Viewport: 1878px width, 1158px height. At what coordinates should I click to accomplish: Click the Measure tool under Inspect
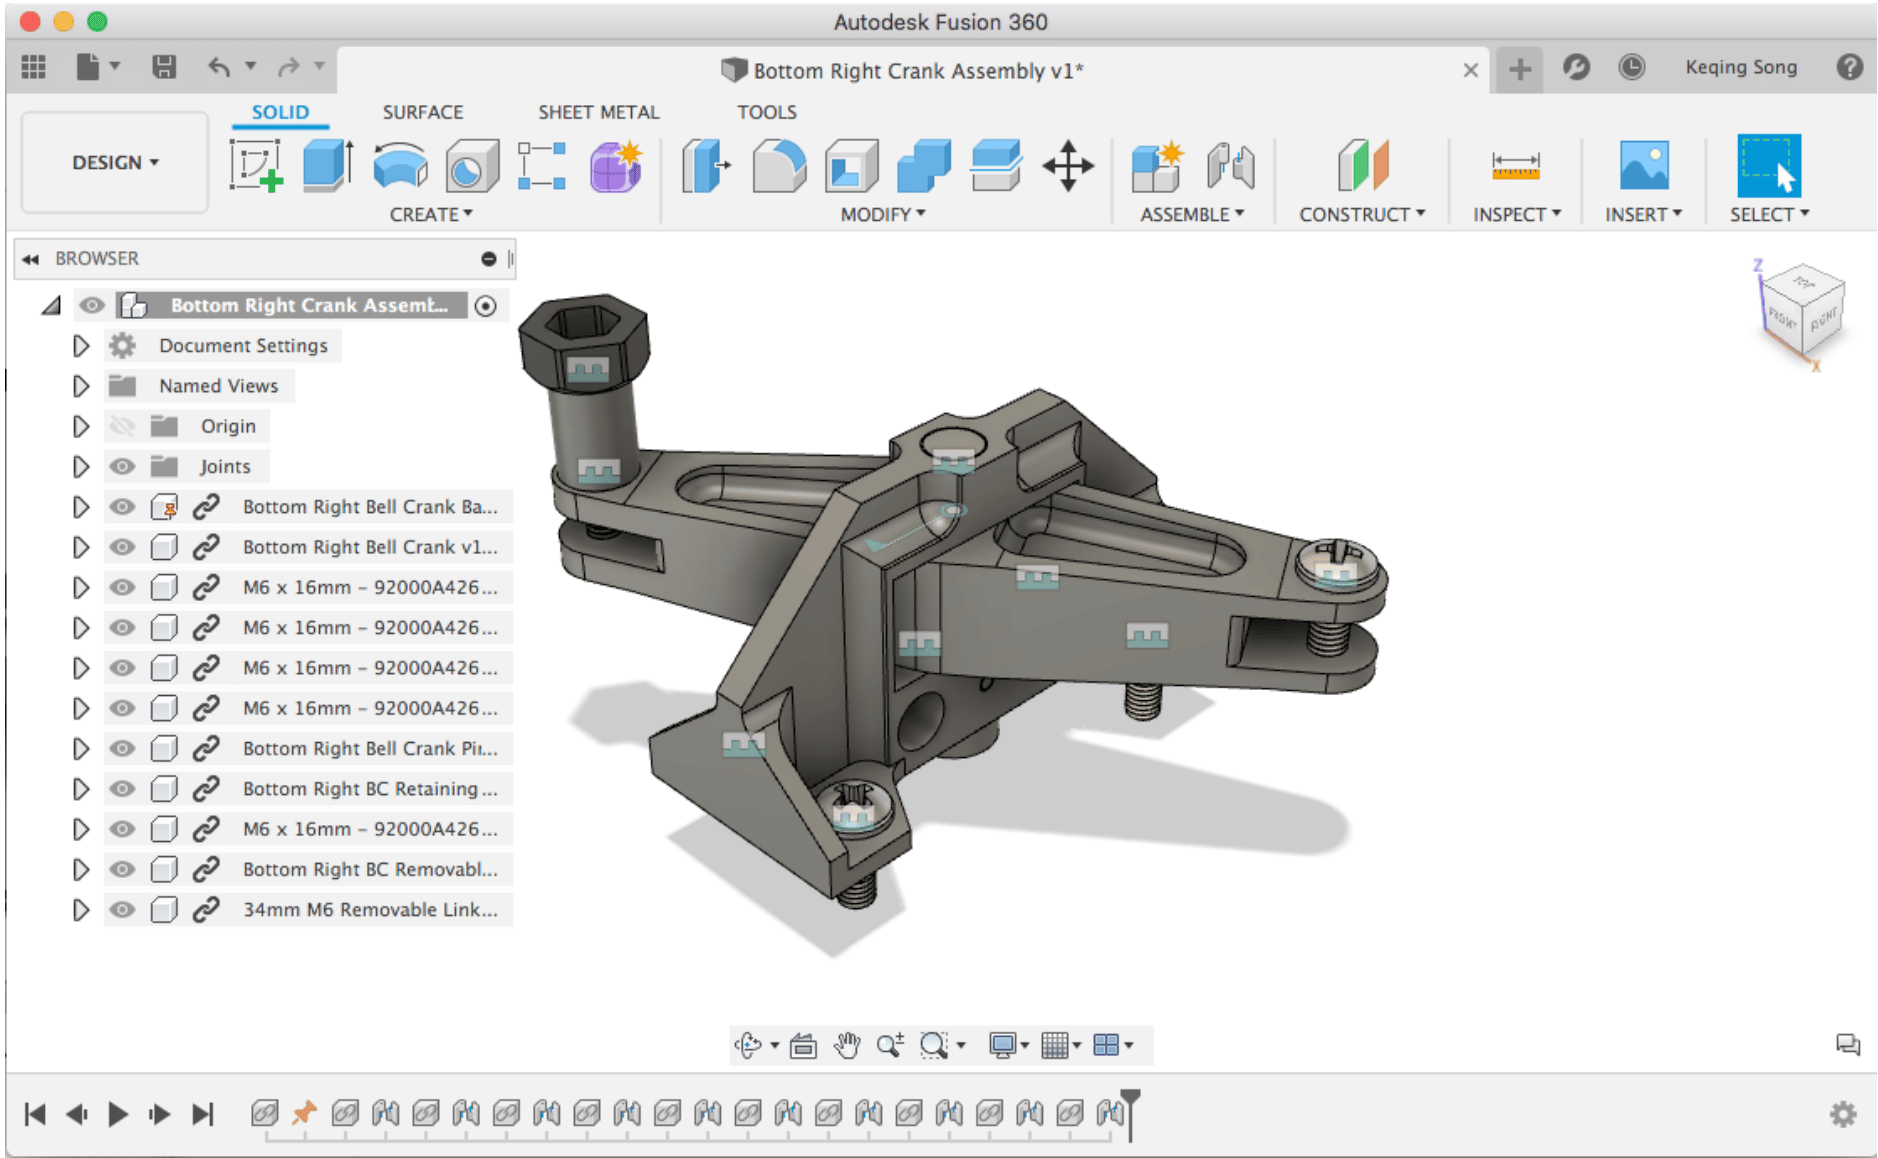(x=1516, y=166)
